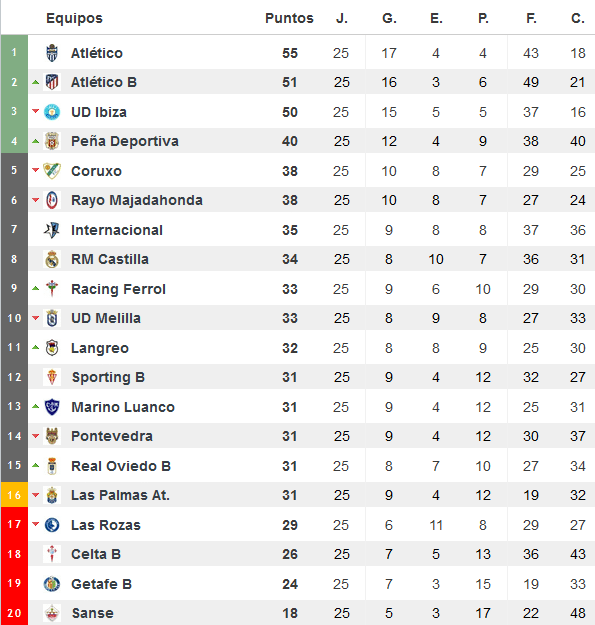This screenshot has width=595, height=625.
Task: Select the Getafe B team badge
Action: click(52, 584)
